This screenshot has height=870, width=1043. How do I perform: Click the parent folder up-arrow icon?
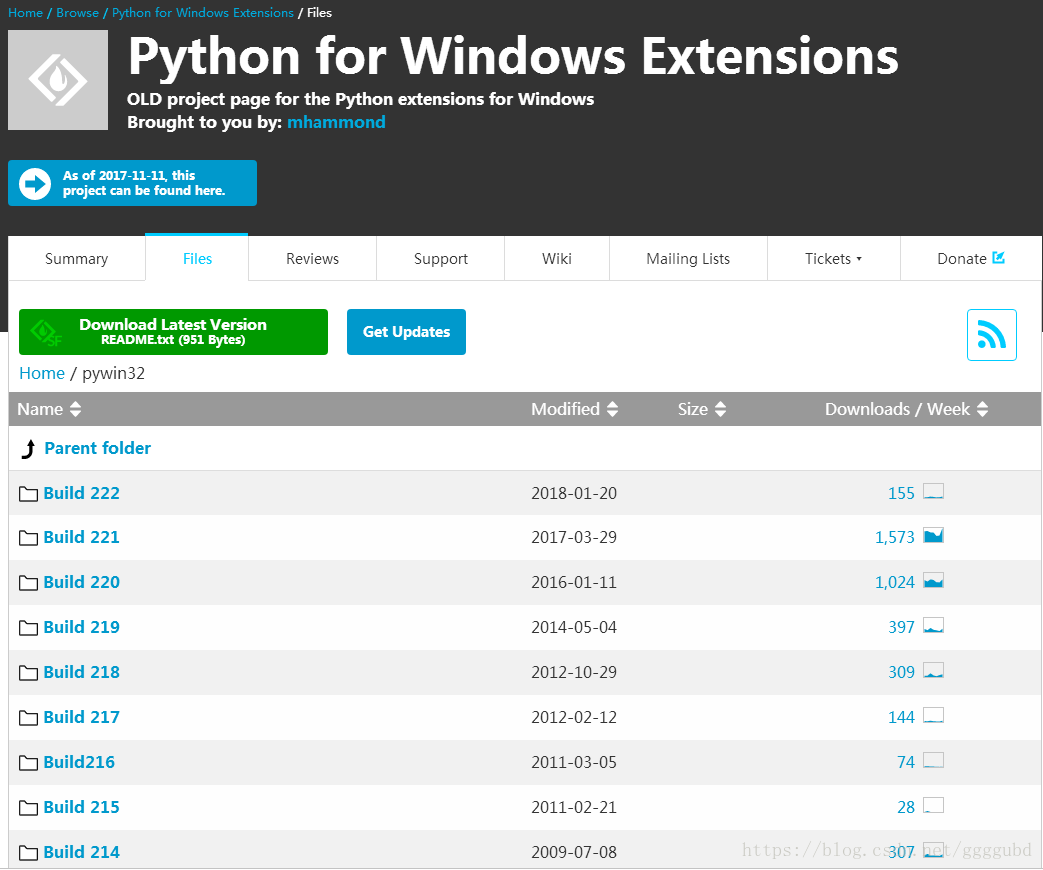[x=27, y=448]
